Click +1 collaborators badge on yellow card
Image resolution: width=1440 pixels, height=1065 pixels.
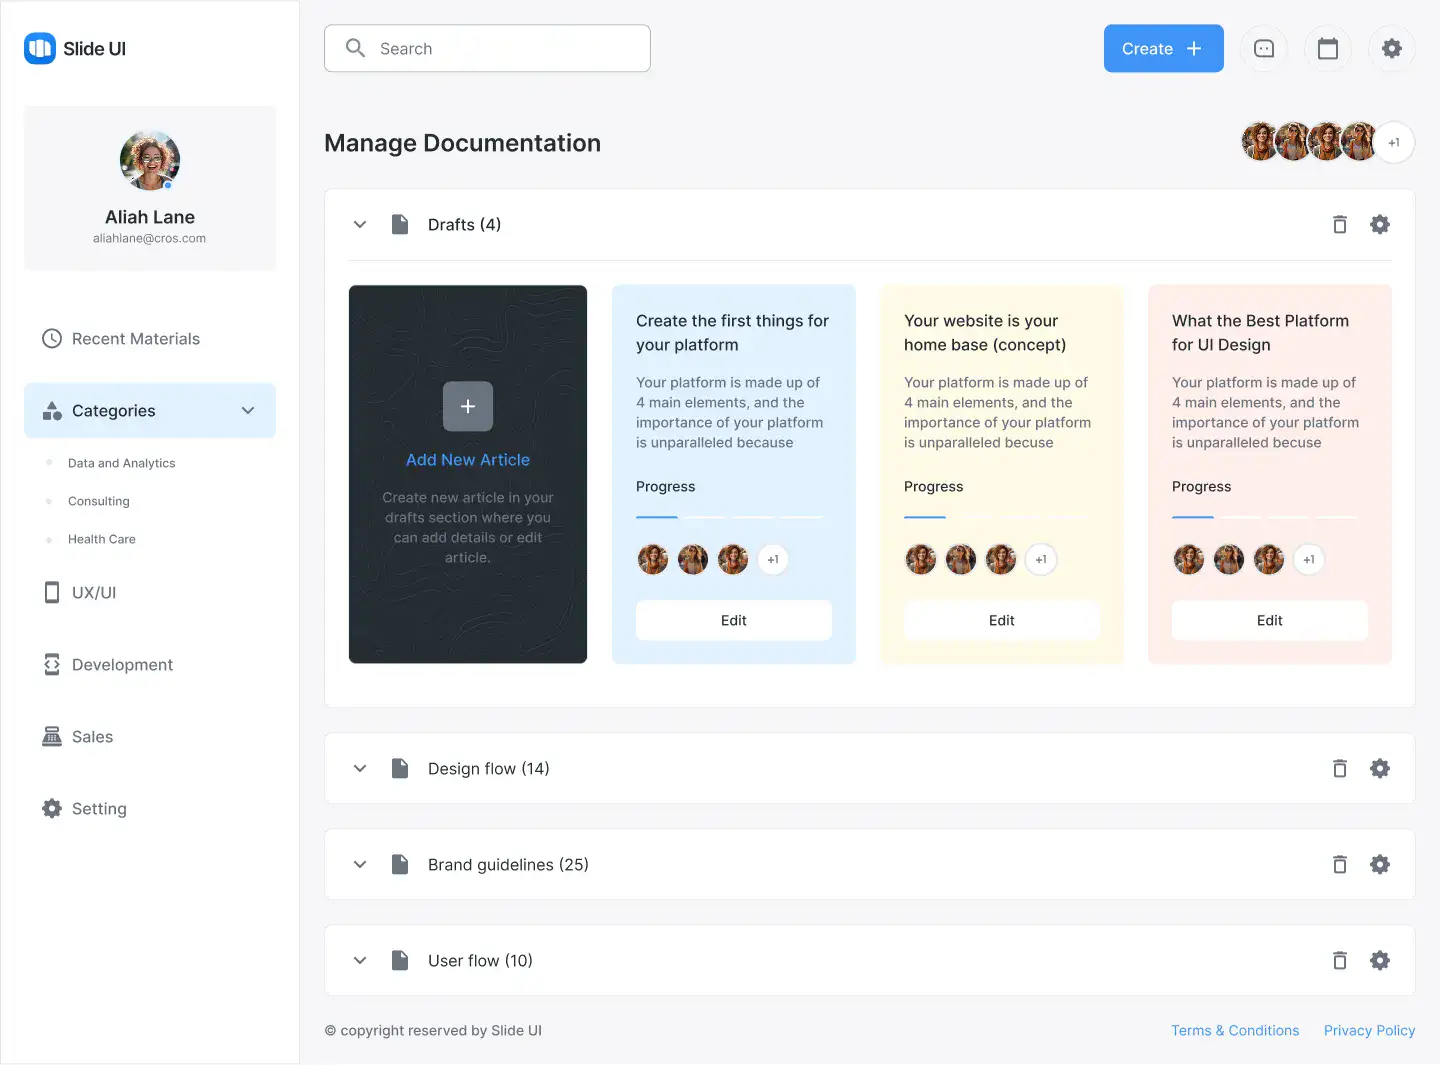click(1041, 559)
